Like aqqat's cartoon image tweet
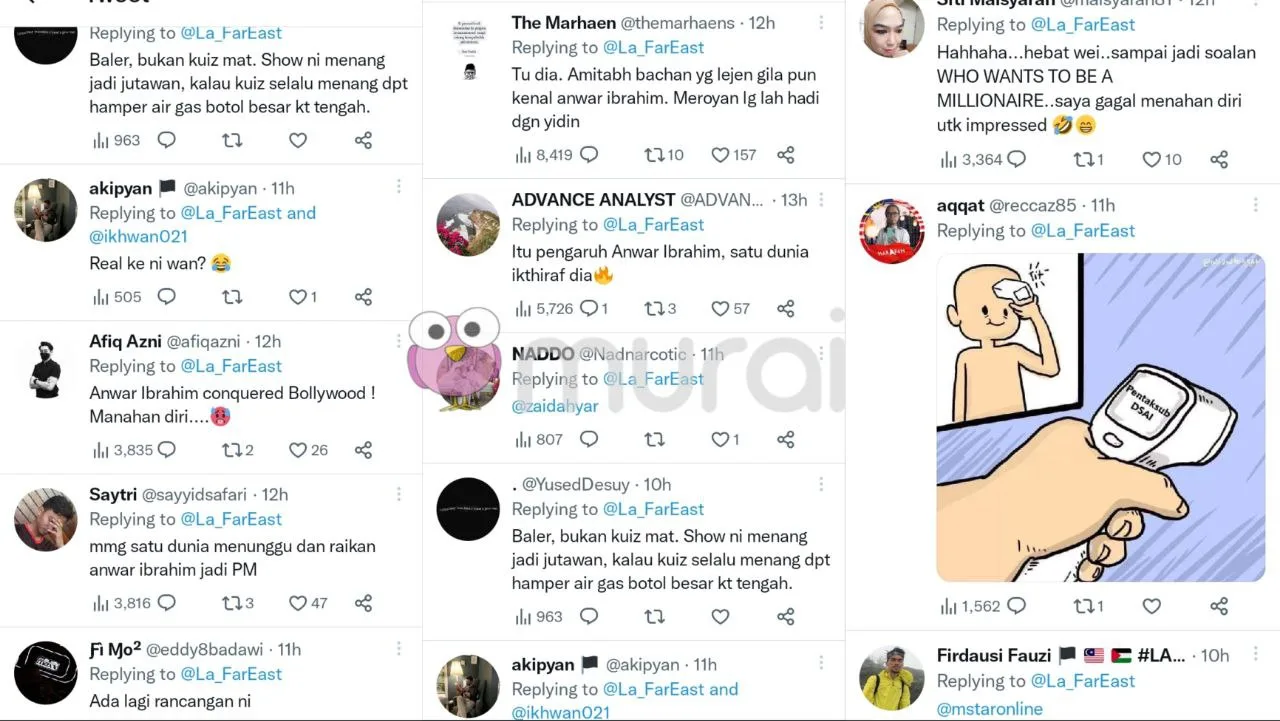The width and height of the screenshot is (1280, 721). [x=1152, y=606]
